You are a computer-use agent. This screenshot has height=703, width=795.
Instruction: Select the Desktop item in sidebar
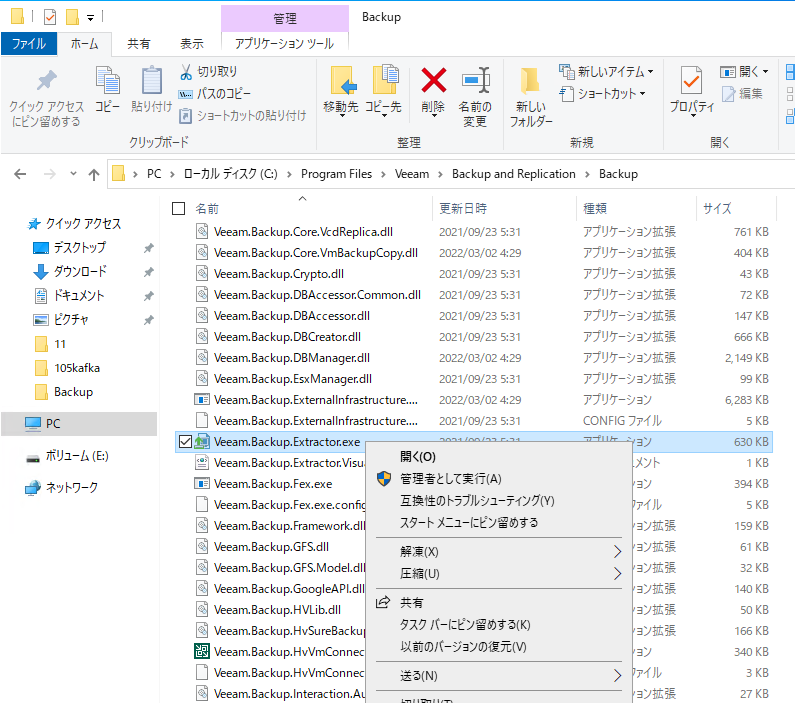click(x=80, y=248)
